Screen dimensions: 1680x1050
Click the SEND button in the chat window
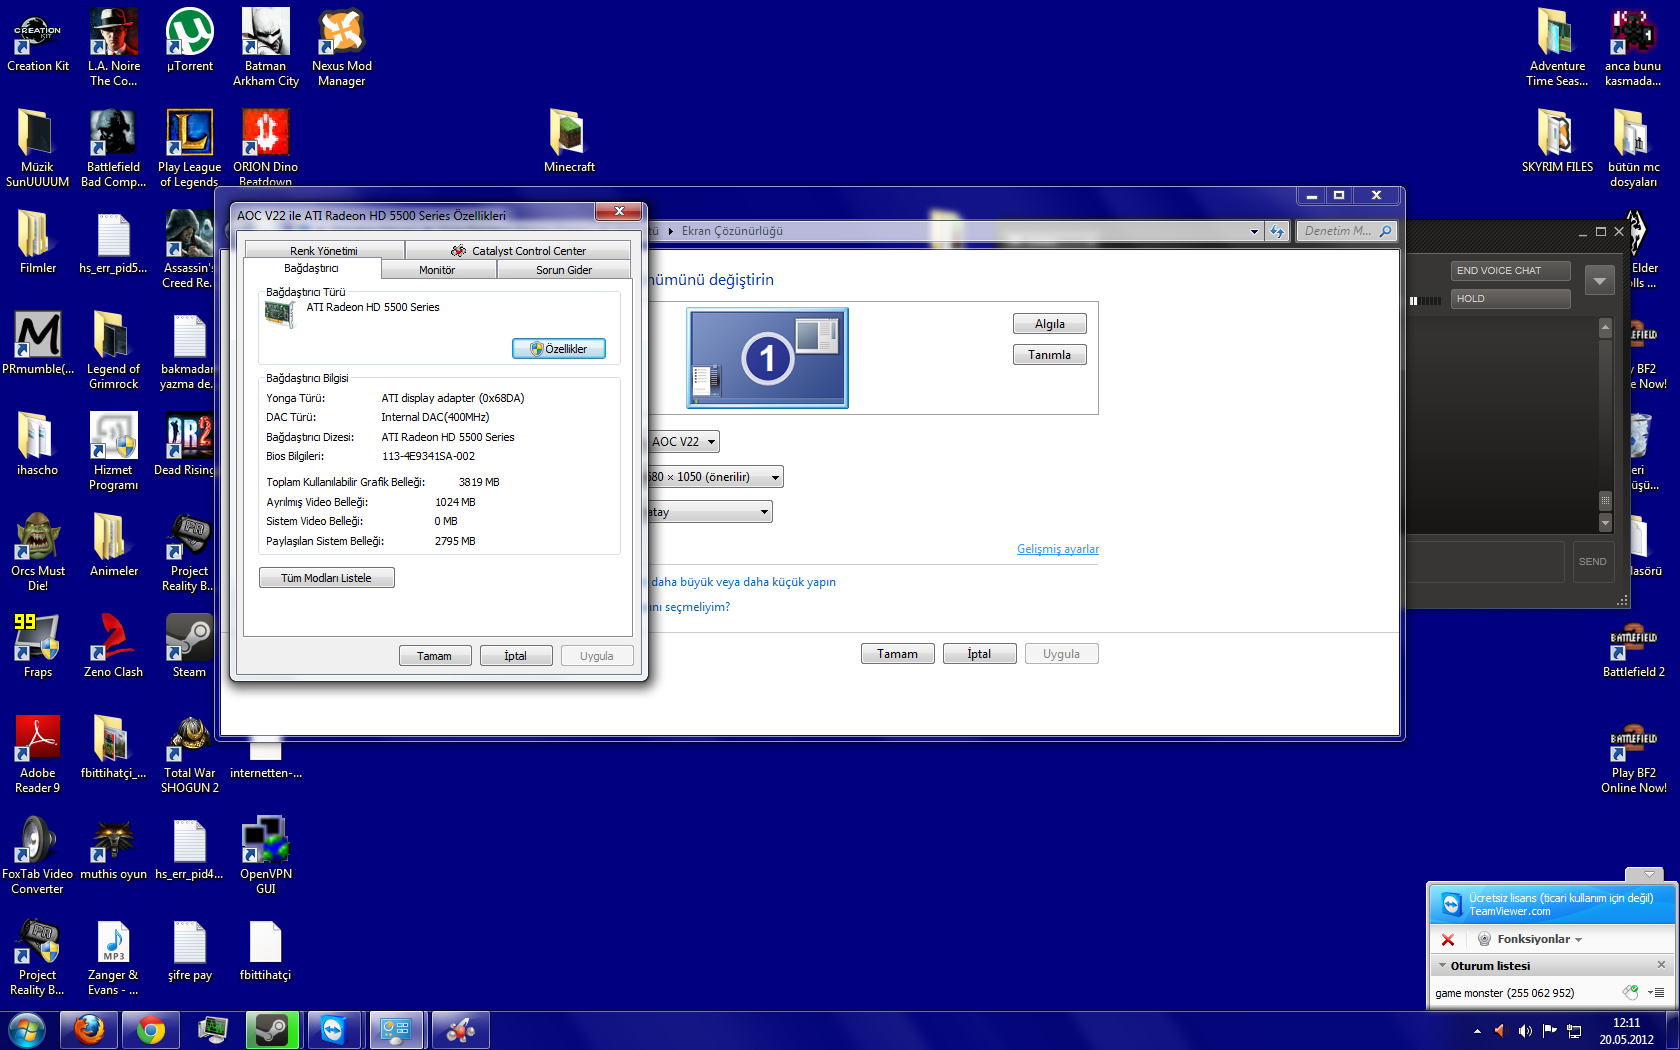pos(1592,562)
